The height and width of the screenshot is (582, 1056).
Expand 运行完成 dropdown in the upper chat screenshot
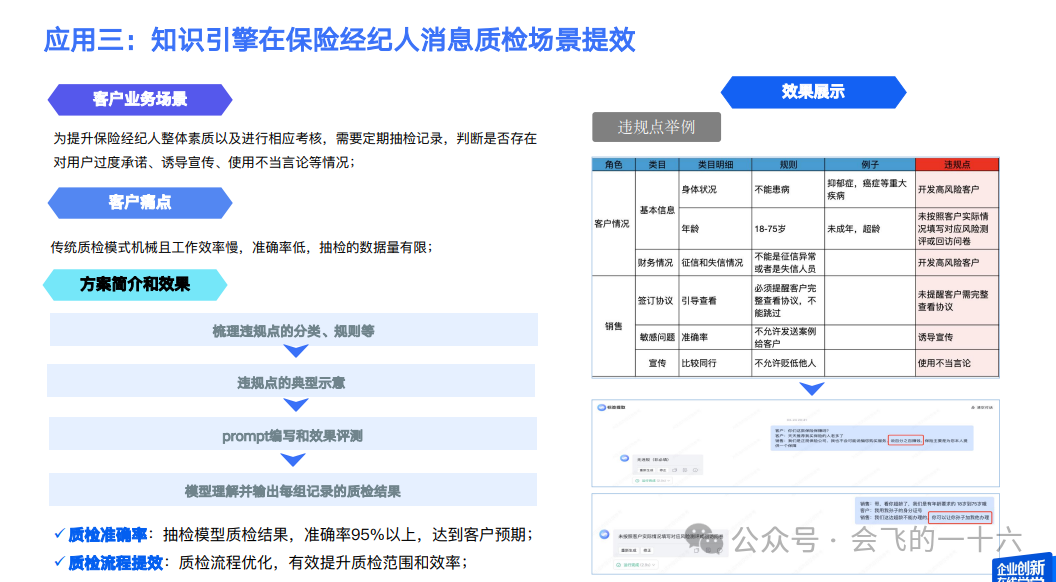click(x=652, y=481)
